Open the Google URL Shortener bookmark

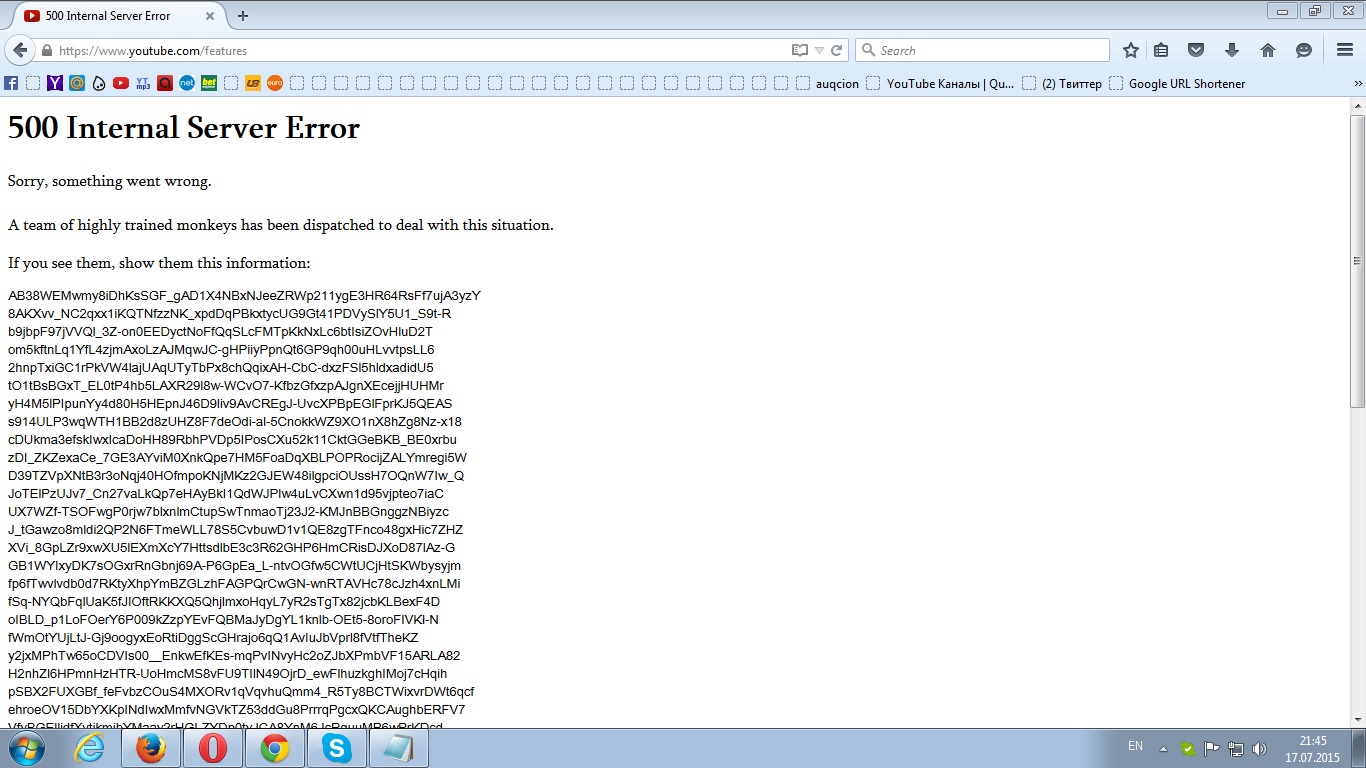click(x=1177, y=83)
